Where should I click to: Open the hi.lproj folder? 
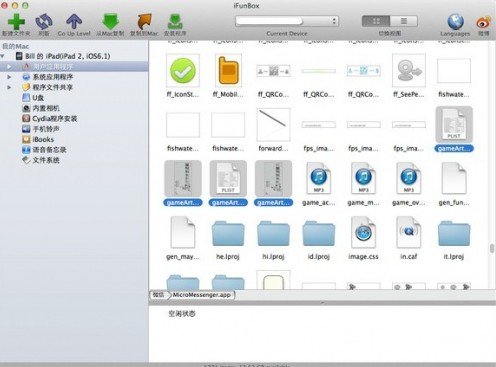point(273,234)
